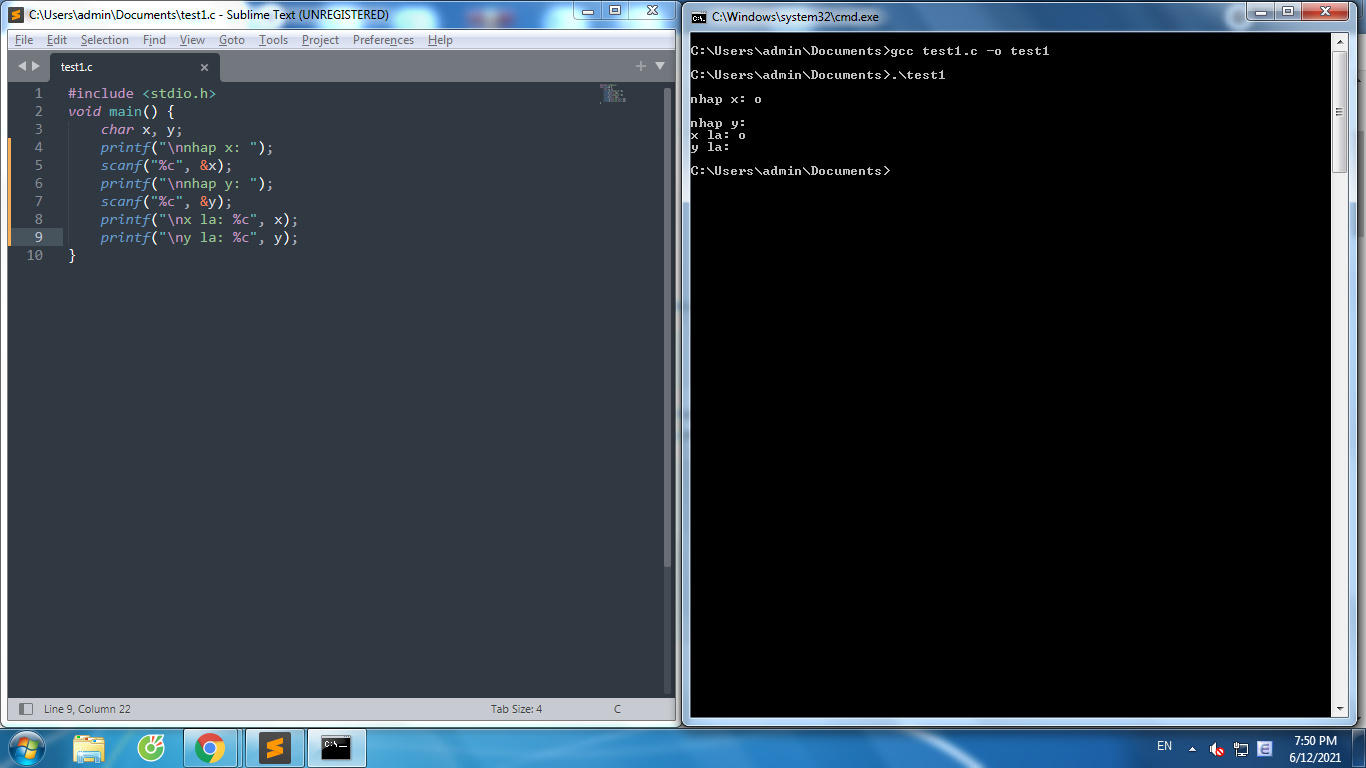Open the Tools menu

273,40
